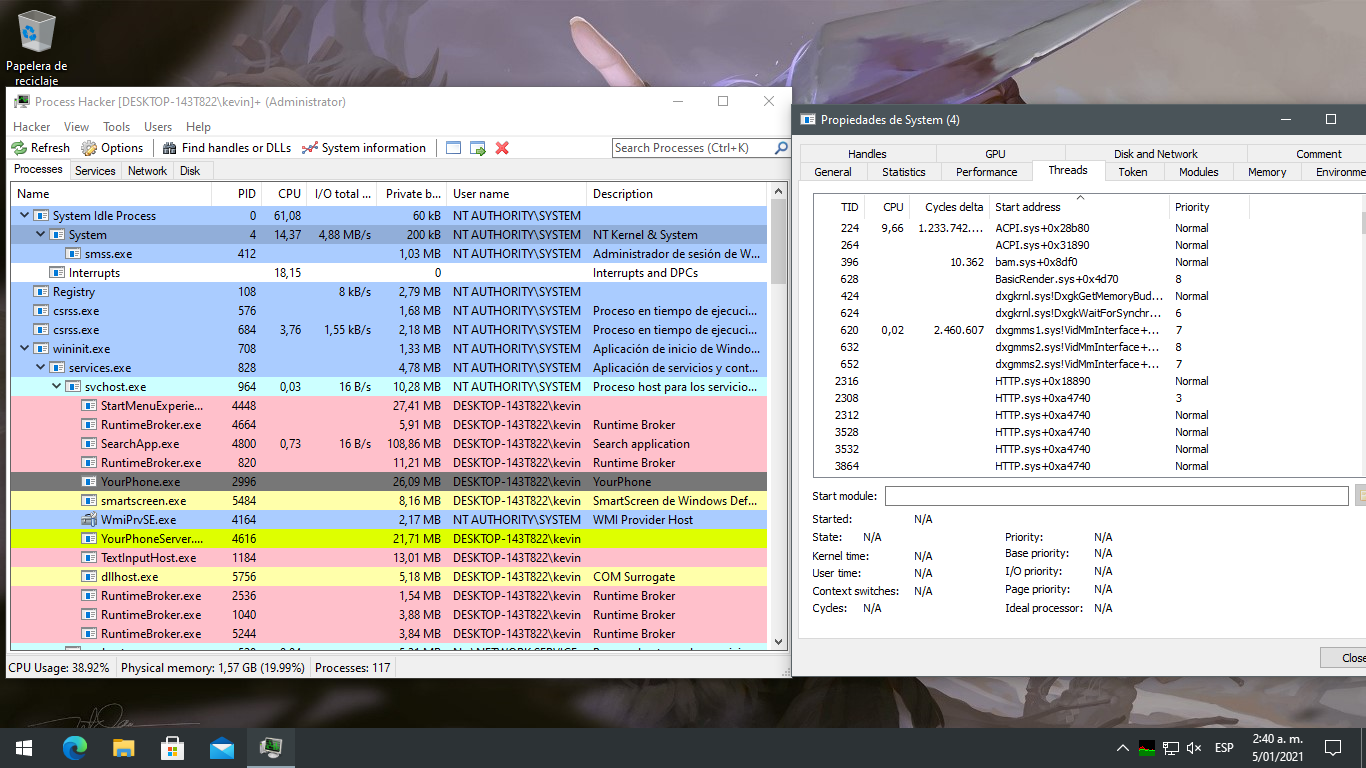1366x768 pixels.
Task: Click CPU Usage in the status bar
Action: (59, 668)
